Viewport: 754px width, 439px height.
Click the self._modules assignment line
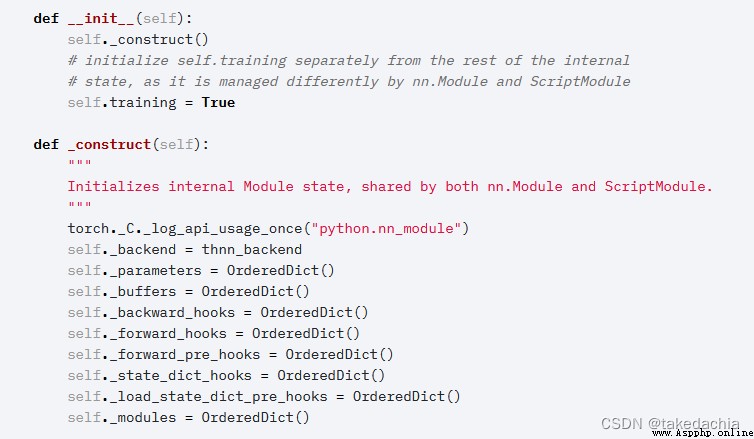pyautogui.click(x=188, y=417)
